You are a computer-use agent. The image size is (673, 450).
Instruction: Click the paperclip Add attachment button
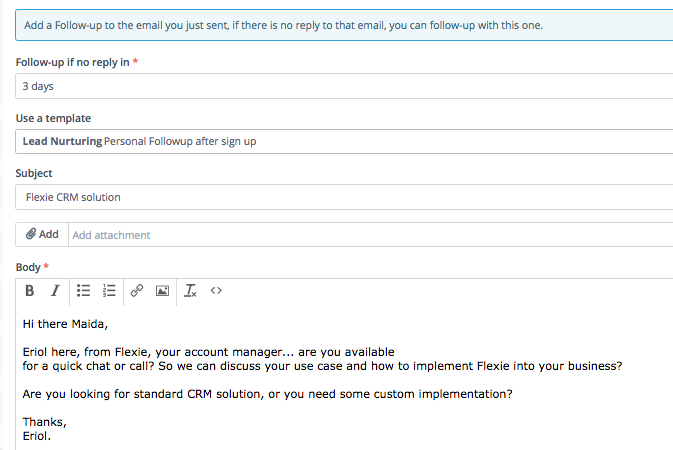pyautogui.click(x=42, y=234)
